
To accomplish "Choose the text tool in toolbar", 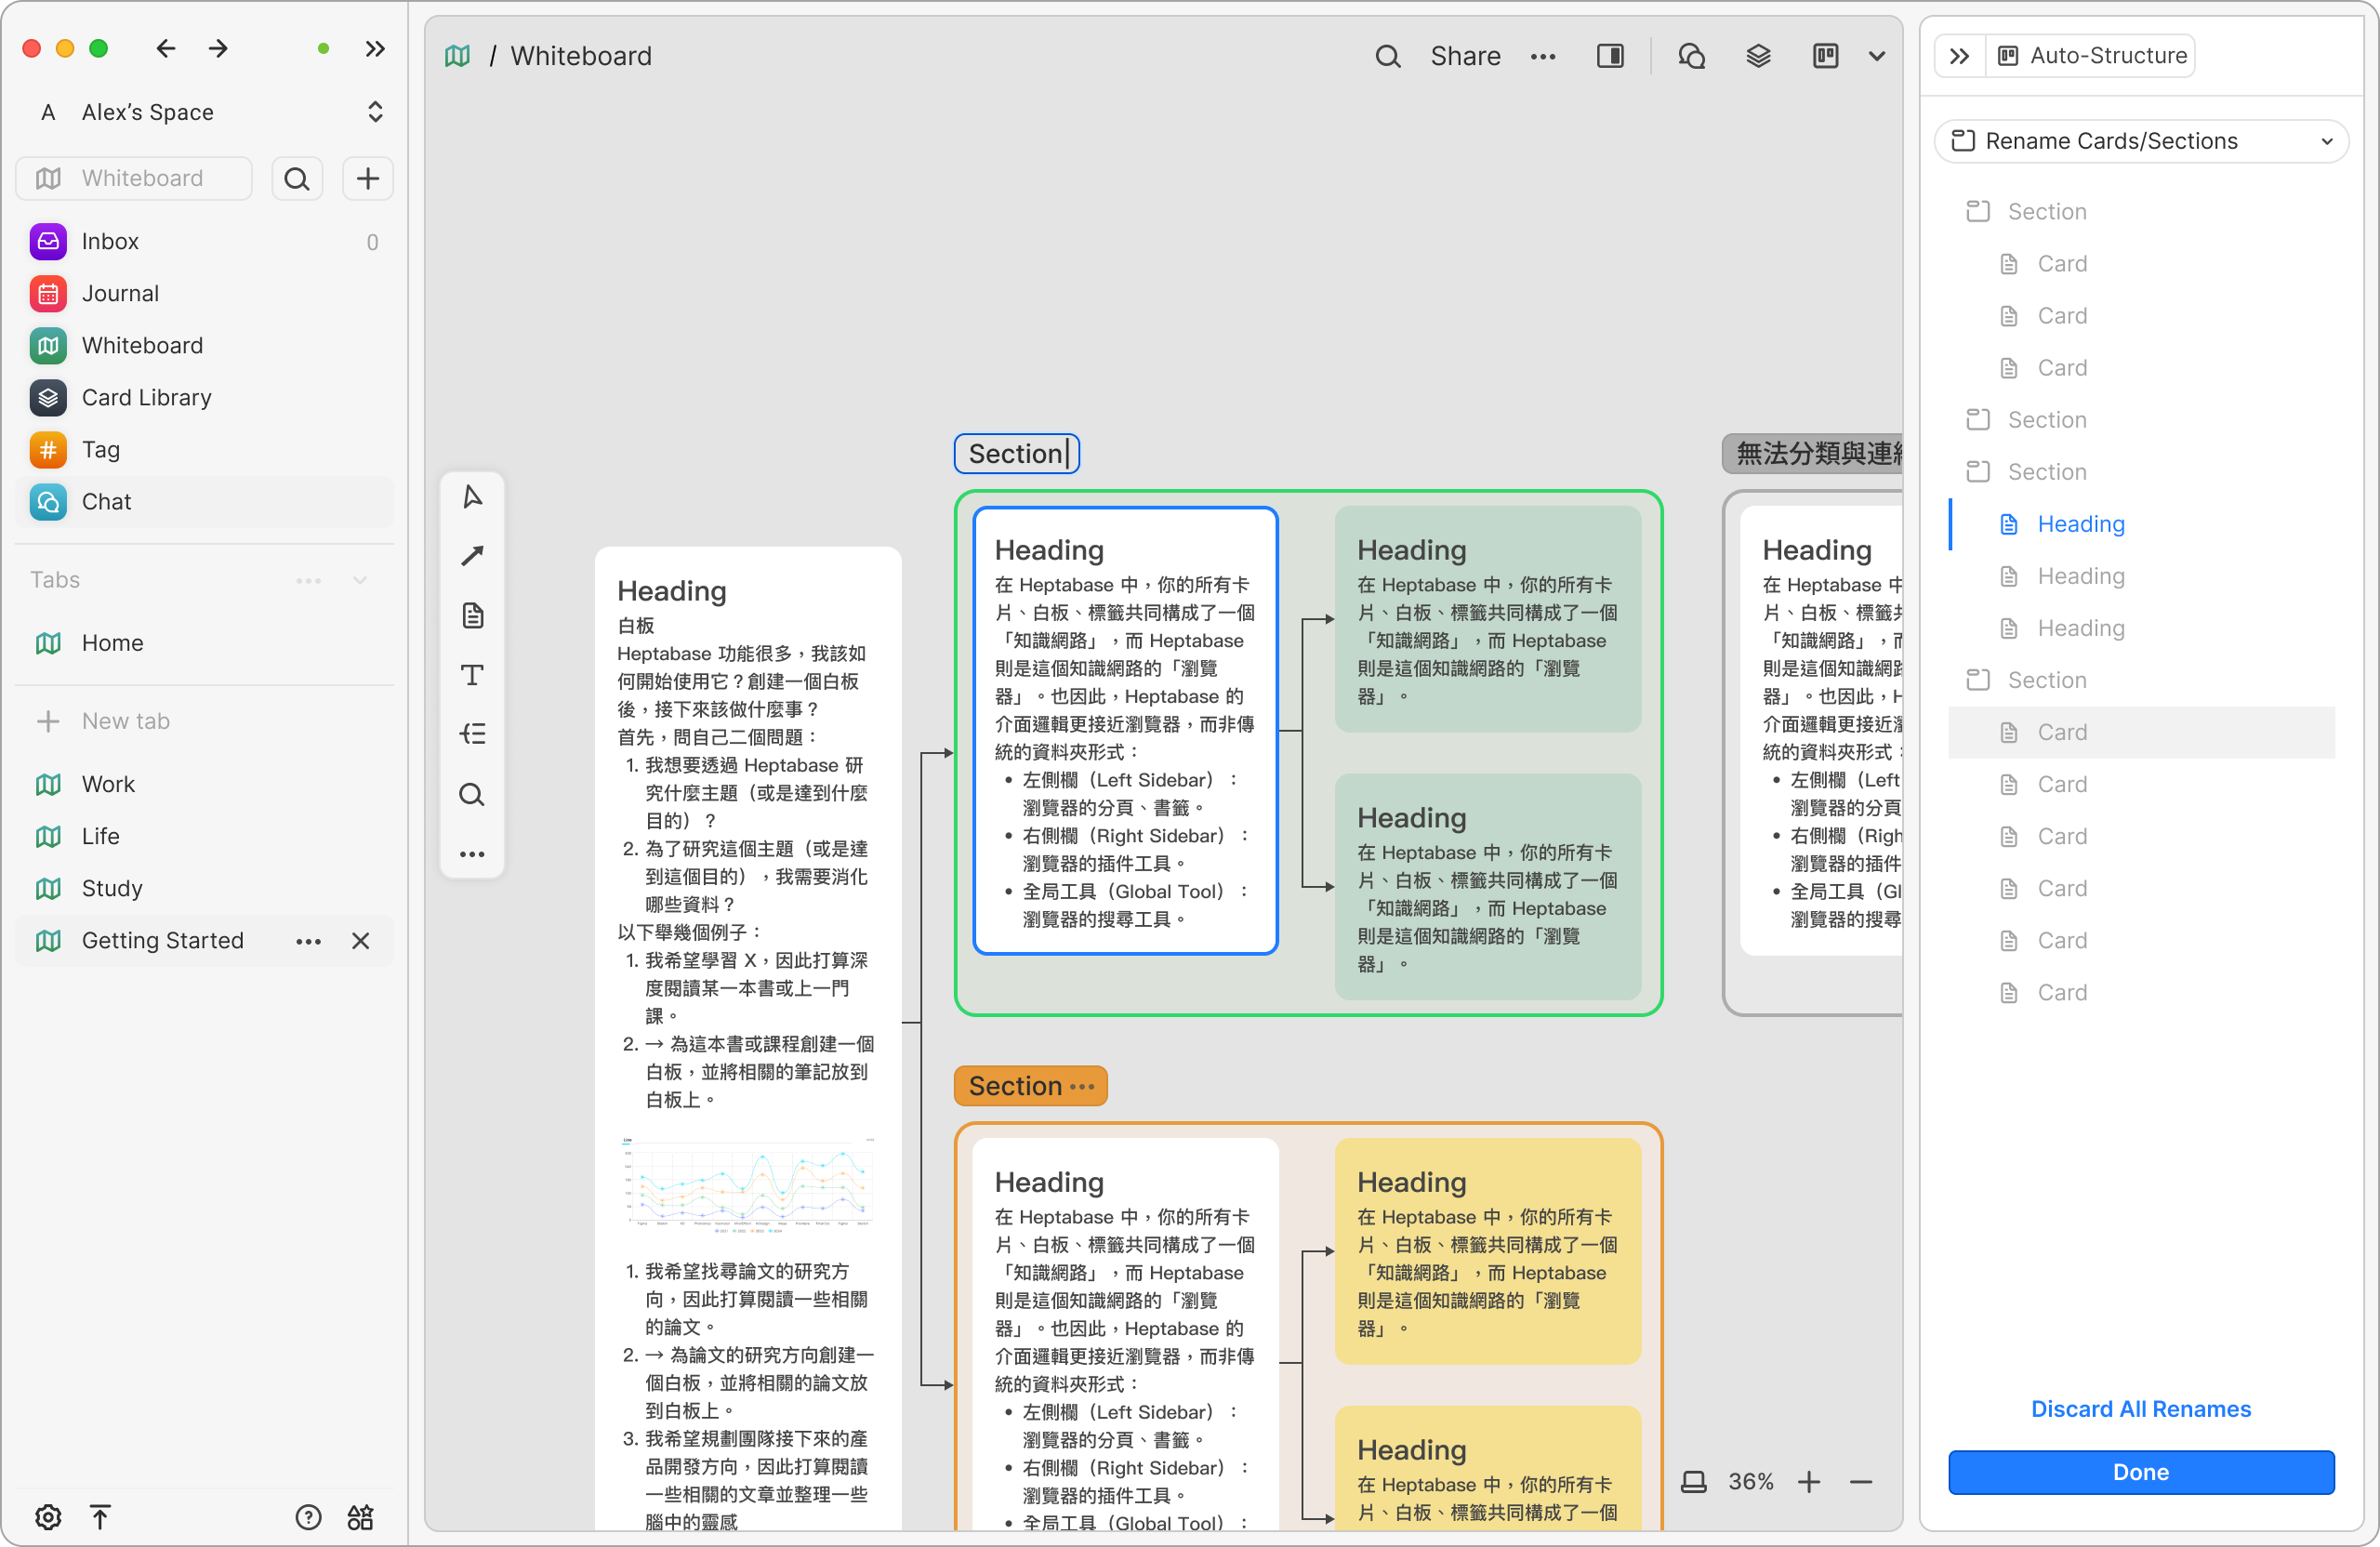I will [x=472, y=675].
